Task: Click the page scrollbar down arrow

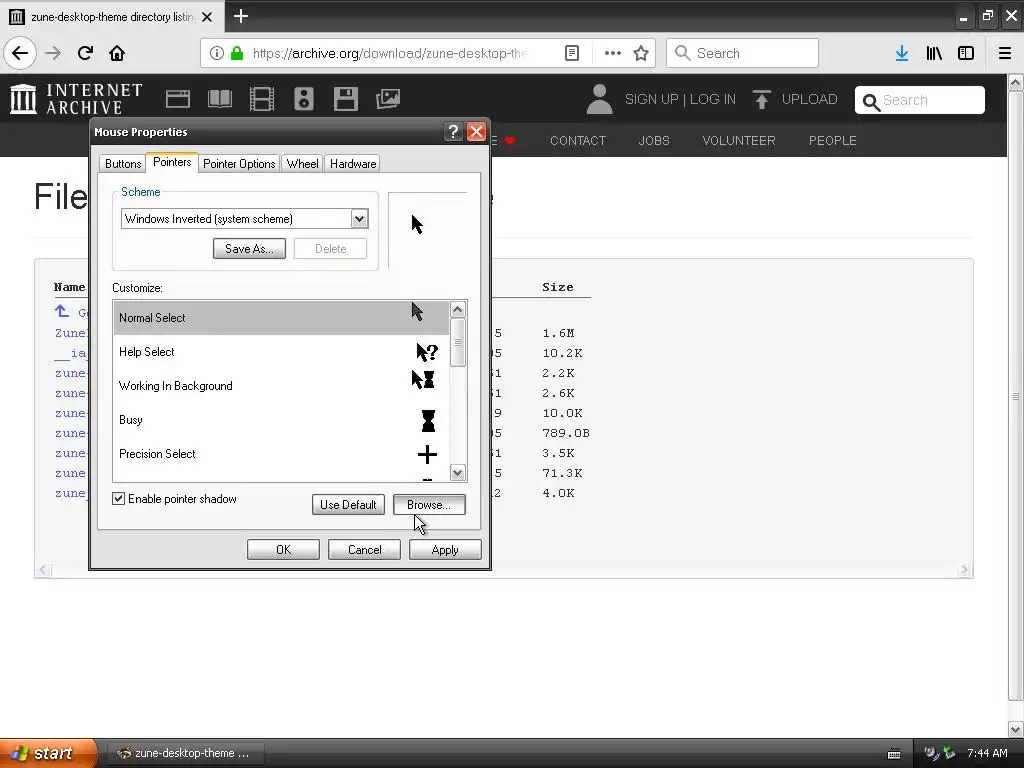Action: (1016, 728)
